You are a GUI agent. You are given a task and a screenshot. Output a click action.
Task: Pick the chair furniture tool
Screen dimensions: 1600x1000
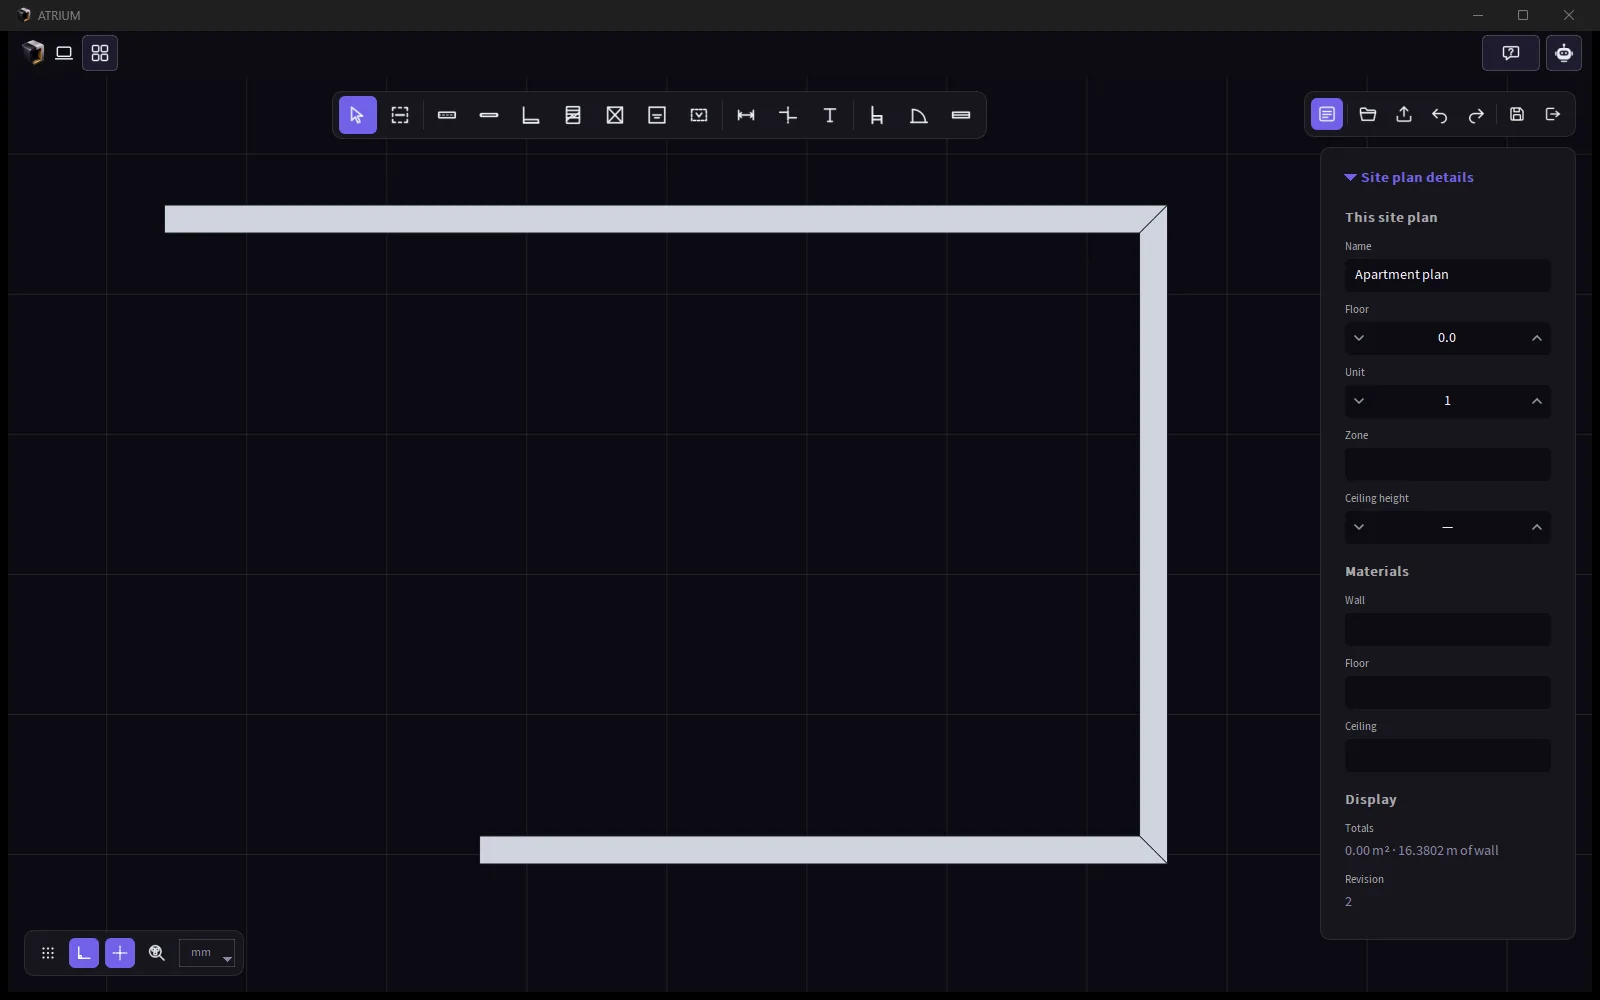pyautogui.click(x=877, y=115)
